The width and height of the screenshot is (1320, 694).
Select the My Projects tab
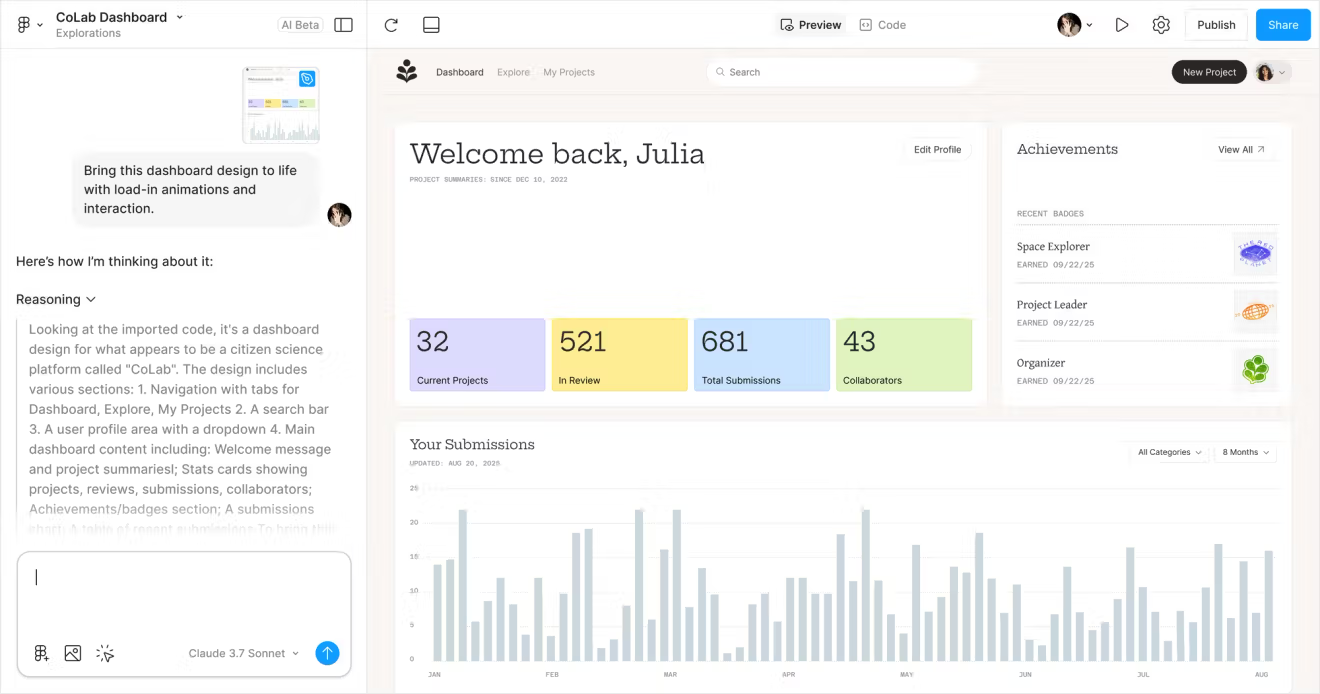click(568, 71)
